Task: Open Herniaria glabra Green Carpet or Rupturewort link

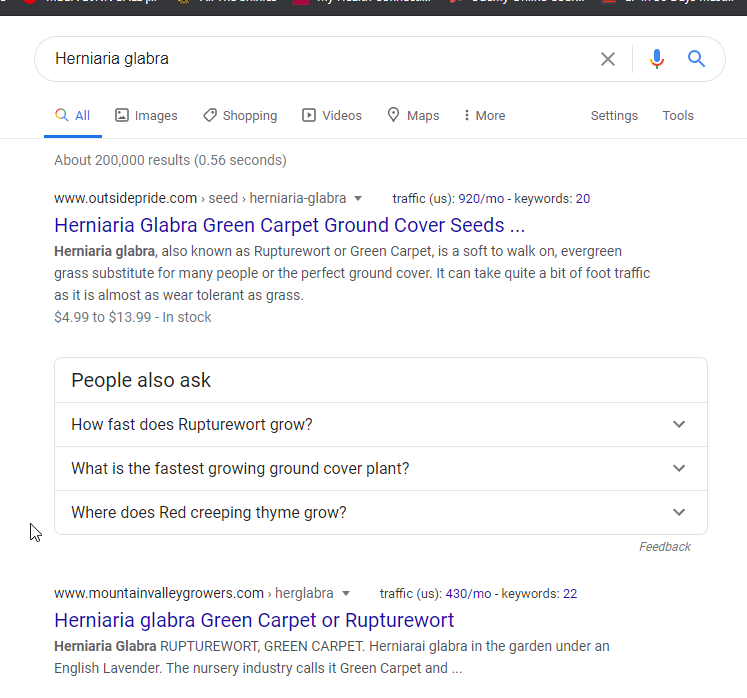Action: click(x=254, y=620)
